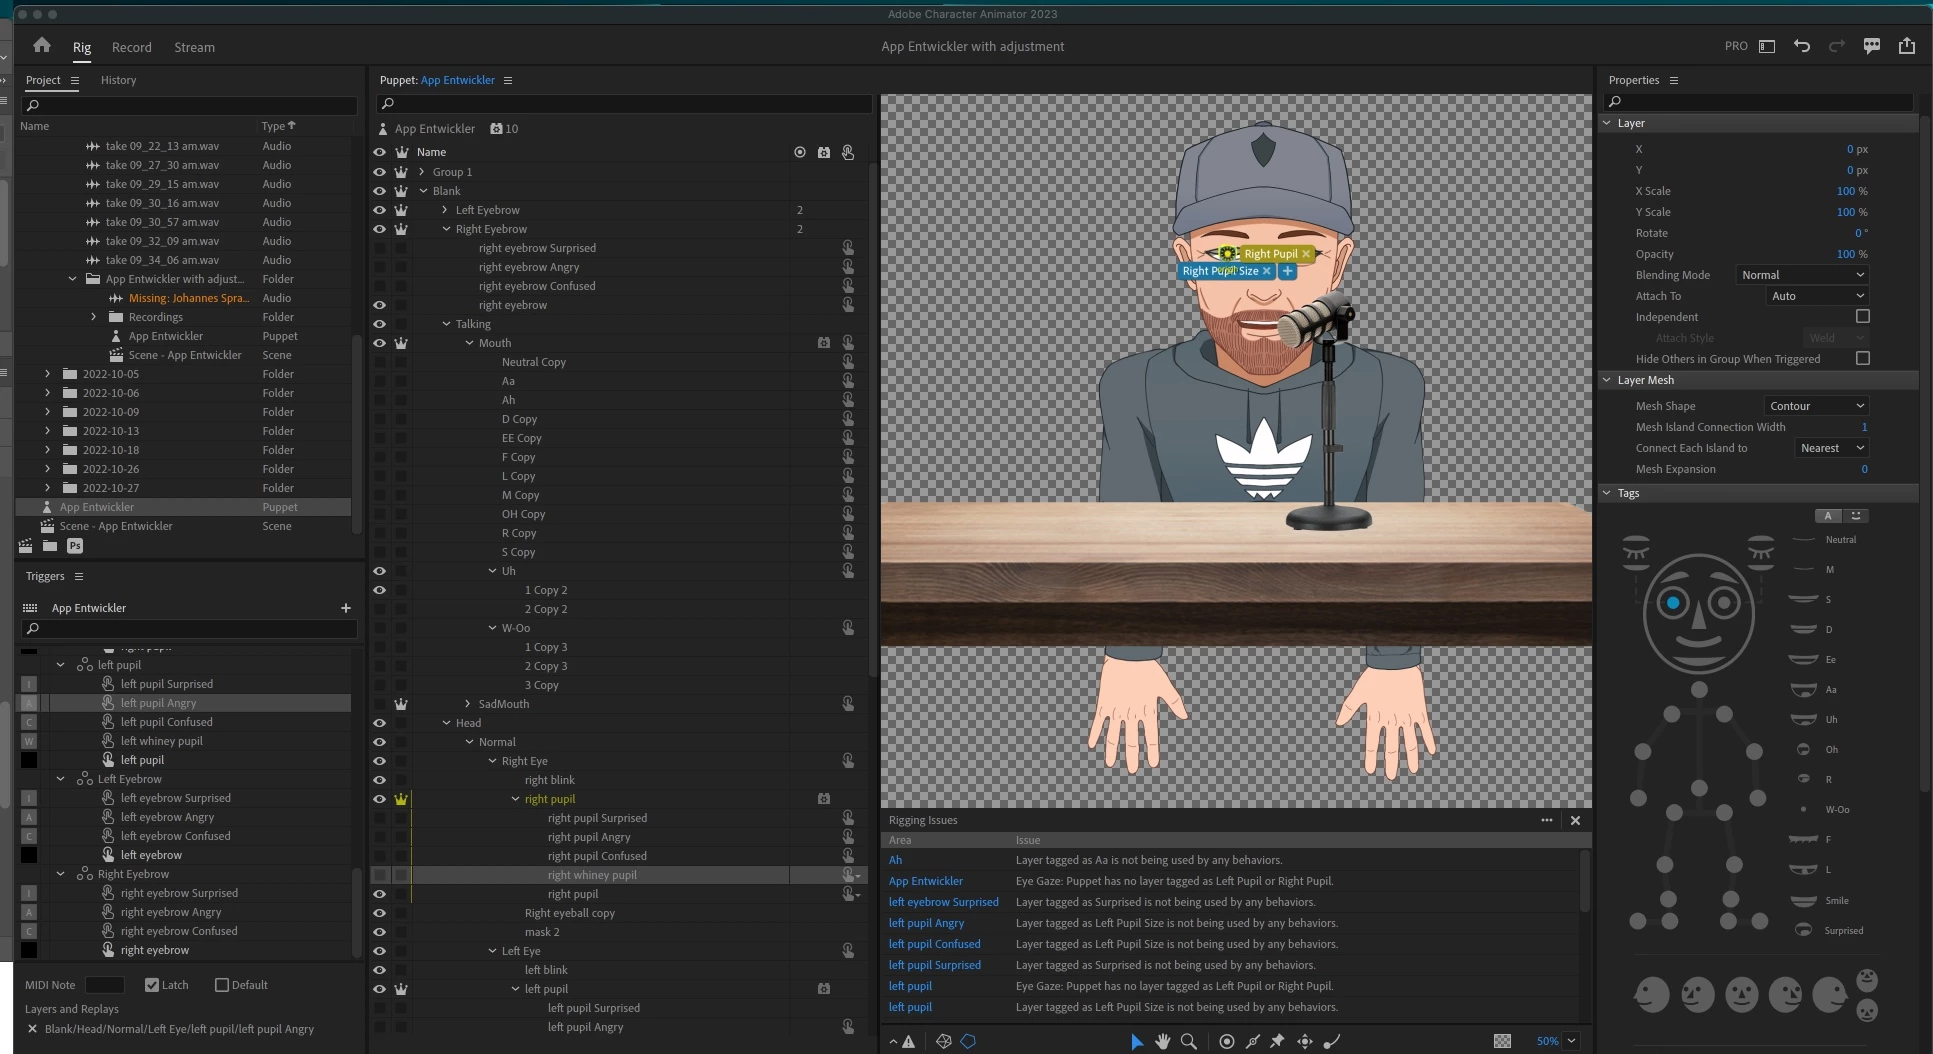Undo the last action
1933x1054 pixels.
[1802, 46]
